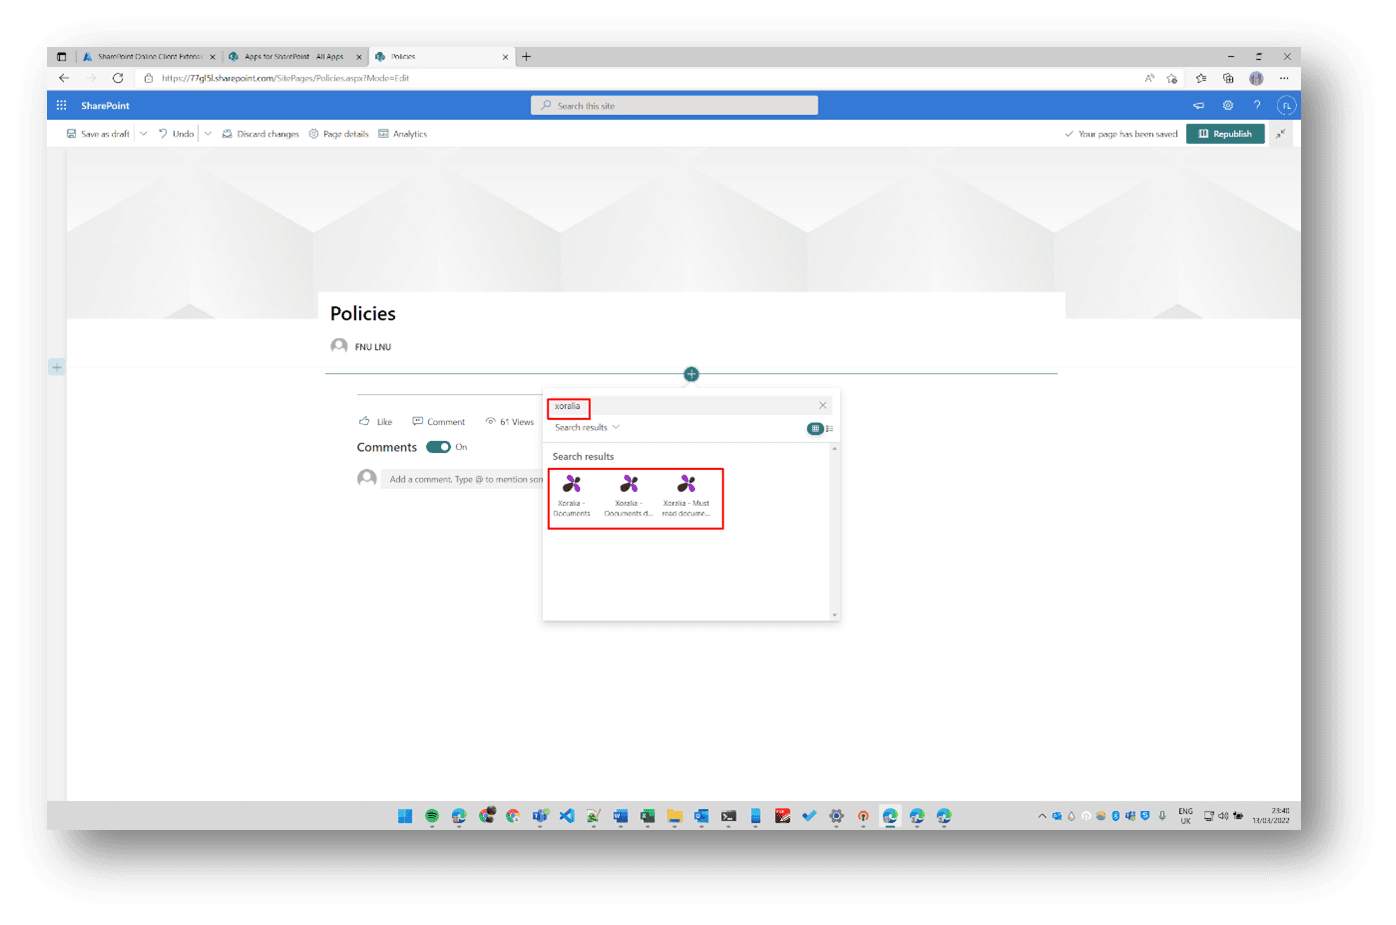The image size is (1396, 925).
Task: Switch to Apps for SharePoint - All Apps tab
Action: 294,57
